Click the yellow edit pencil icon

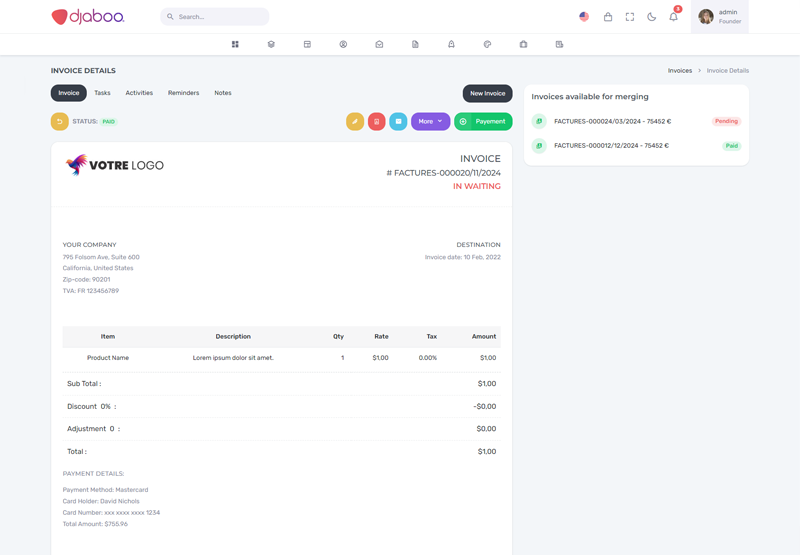pos(355,121)
